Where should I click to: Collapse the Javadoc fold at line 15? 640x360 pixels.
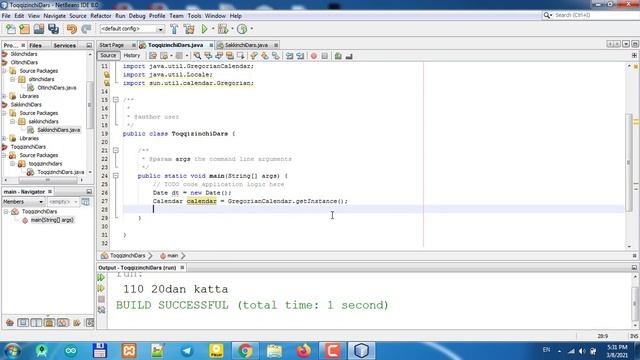click(116, 100)
